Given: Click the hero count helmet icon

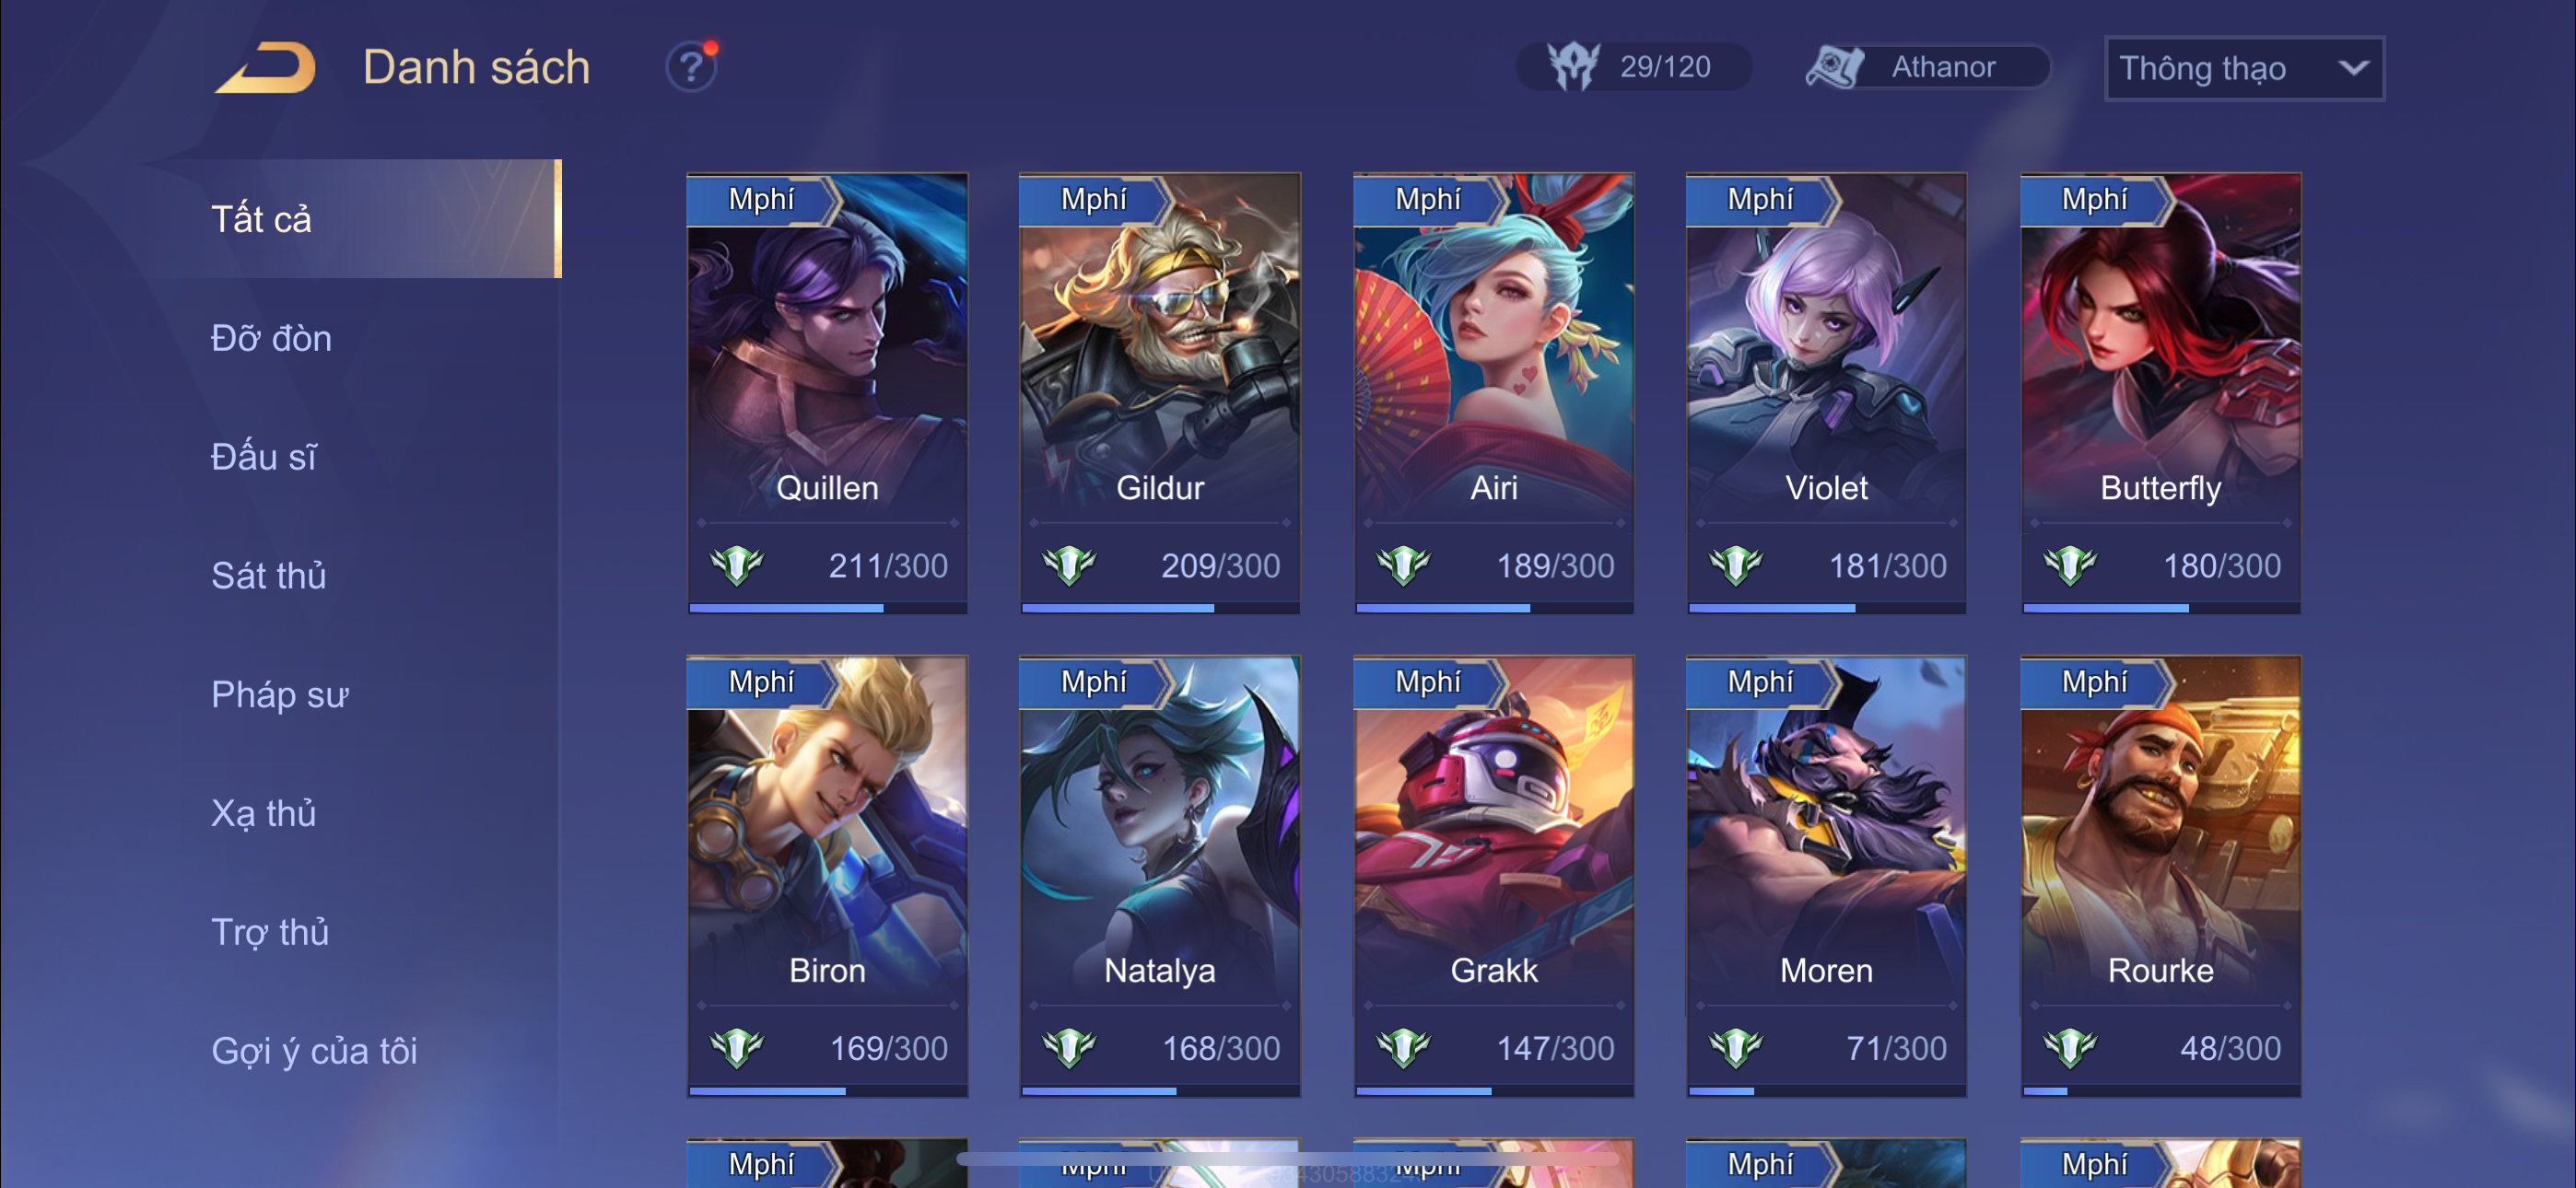Looking at the screenshot, I should [x=1574, y=67].
